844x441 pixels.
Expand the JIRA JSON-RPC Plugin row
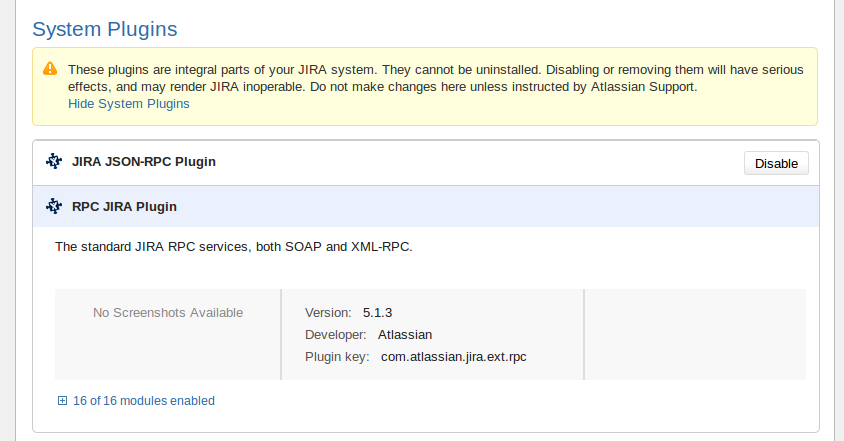coord(426,163)
